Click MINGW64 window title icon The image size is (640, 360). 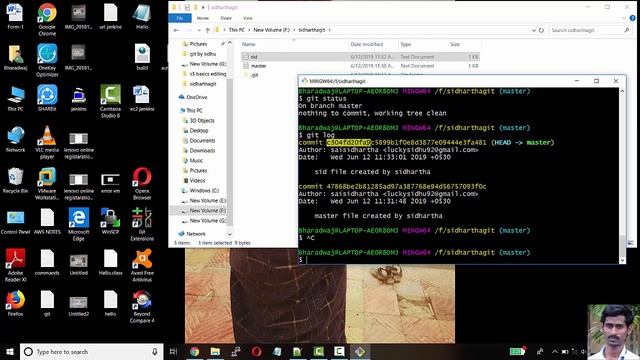[304, 81]
